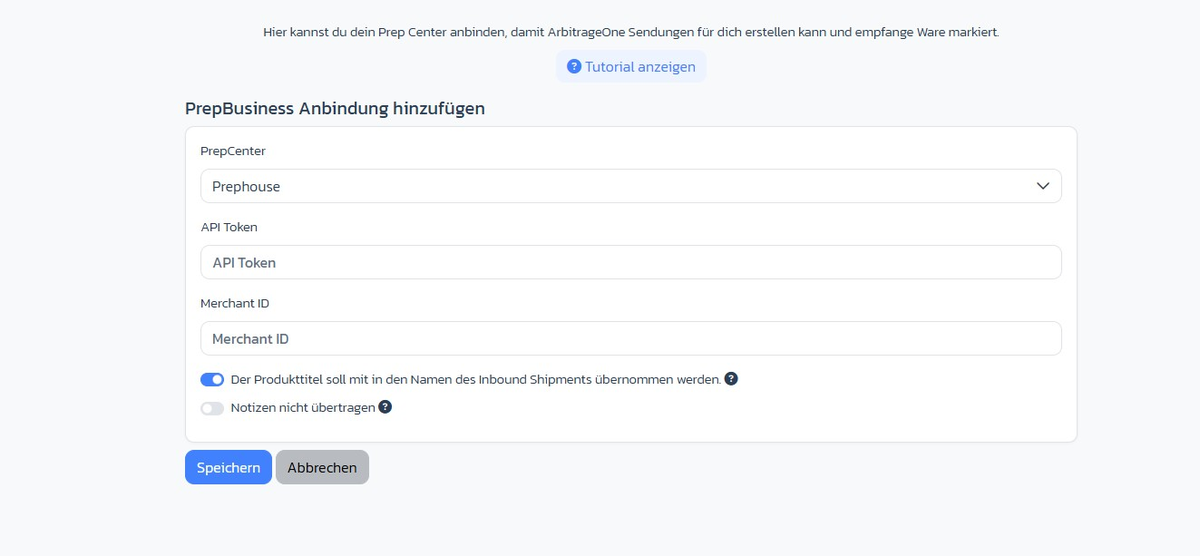The image size is (1200, 556).
Task: Save the connection with Speichern
Action: click(x=228, y=467)
